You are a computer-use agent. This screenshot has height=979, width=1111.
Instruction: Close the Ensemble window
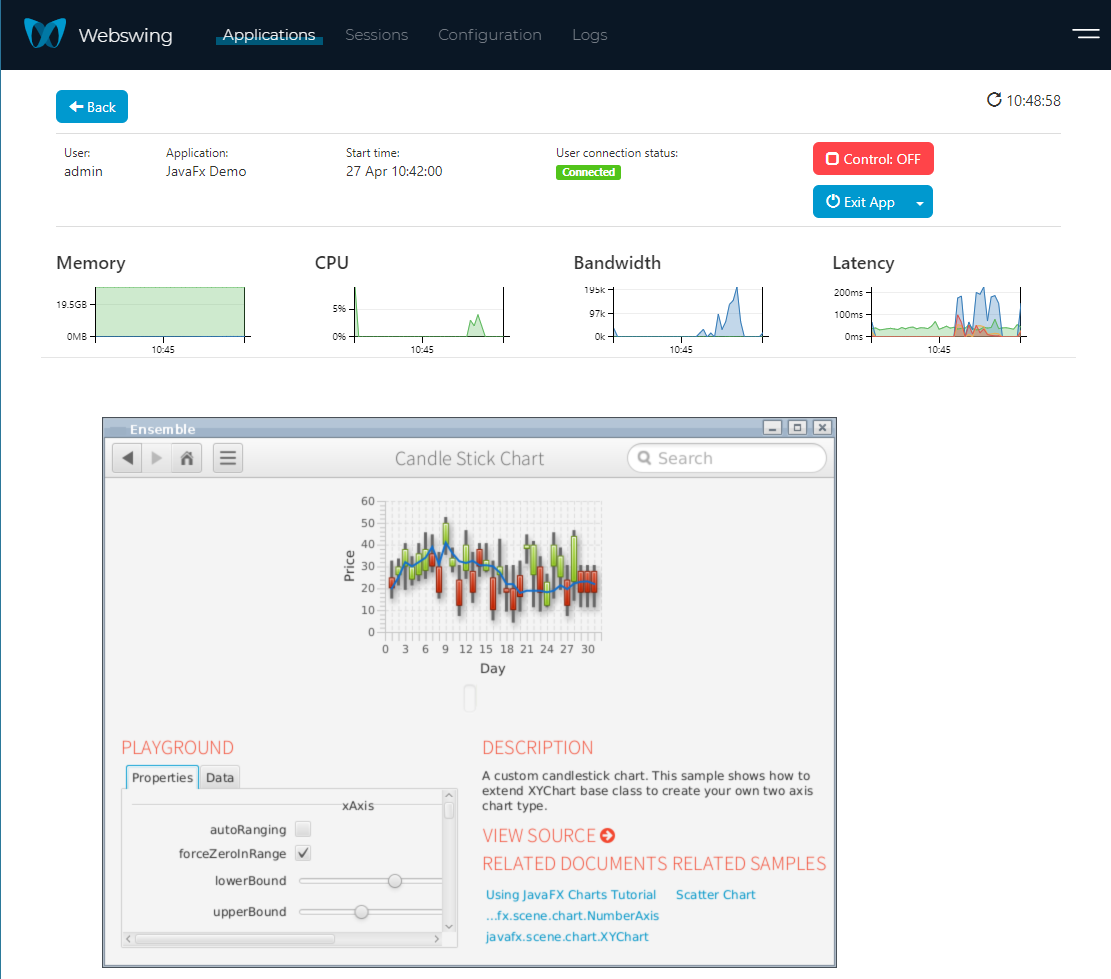pos(822,427)
